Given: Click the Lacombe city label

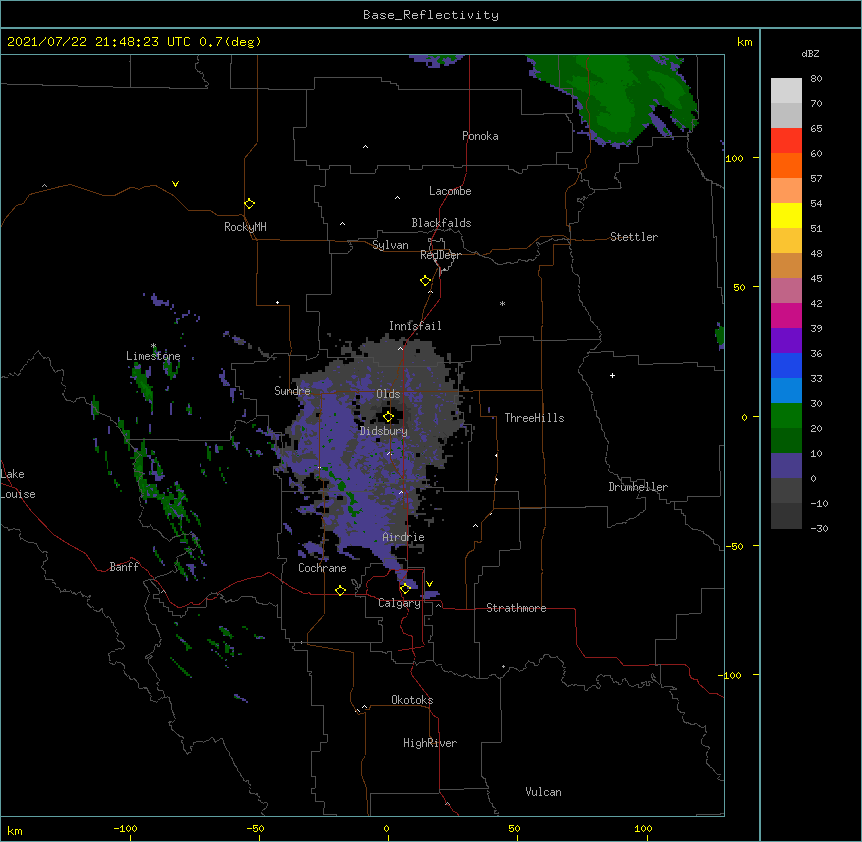Looking at the screenshot, I should click(x=450, y=191).
